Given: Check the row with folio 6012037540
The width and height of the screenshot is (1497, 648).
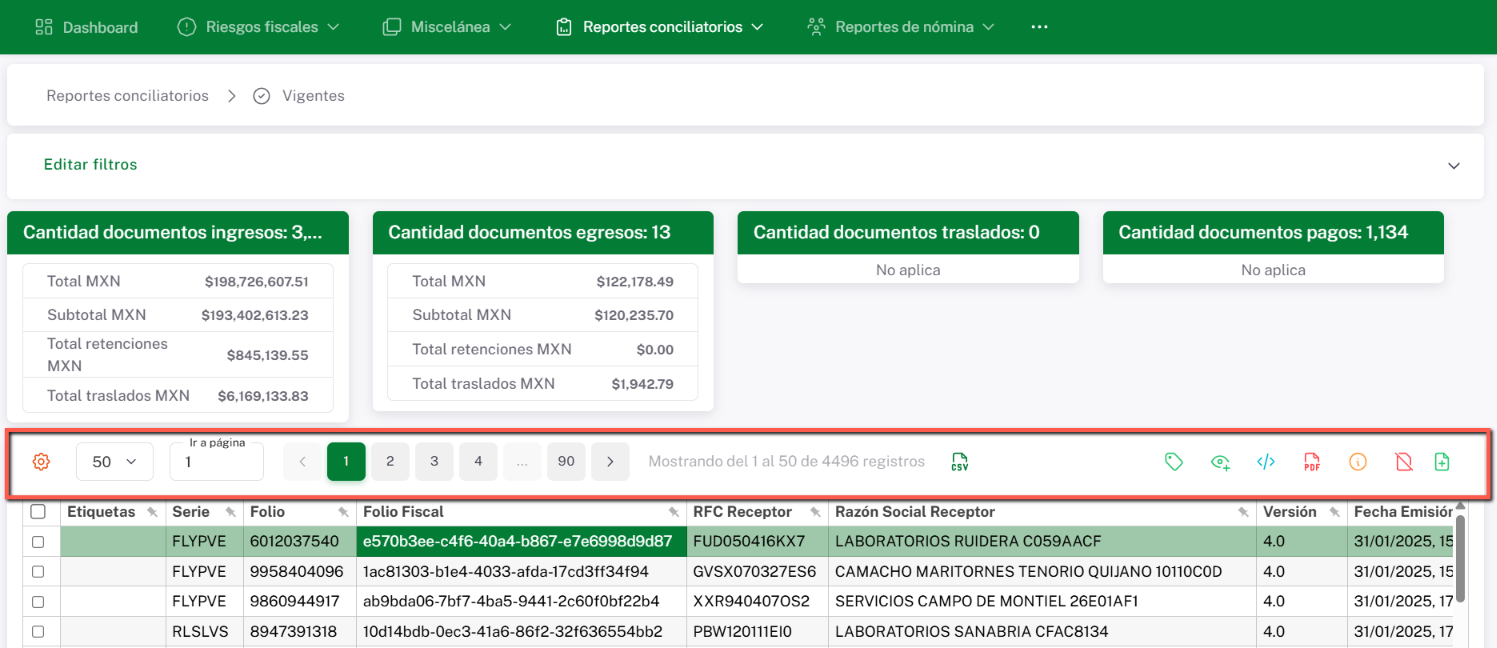Looking at the screenshot, I should tap(38, 542).
